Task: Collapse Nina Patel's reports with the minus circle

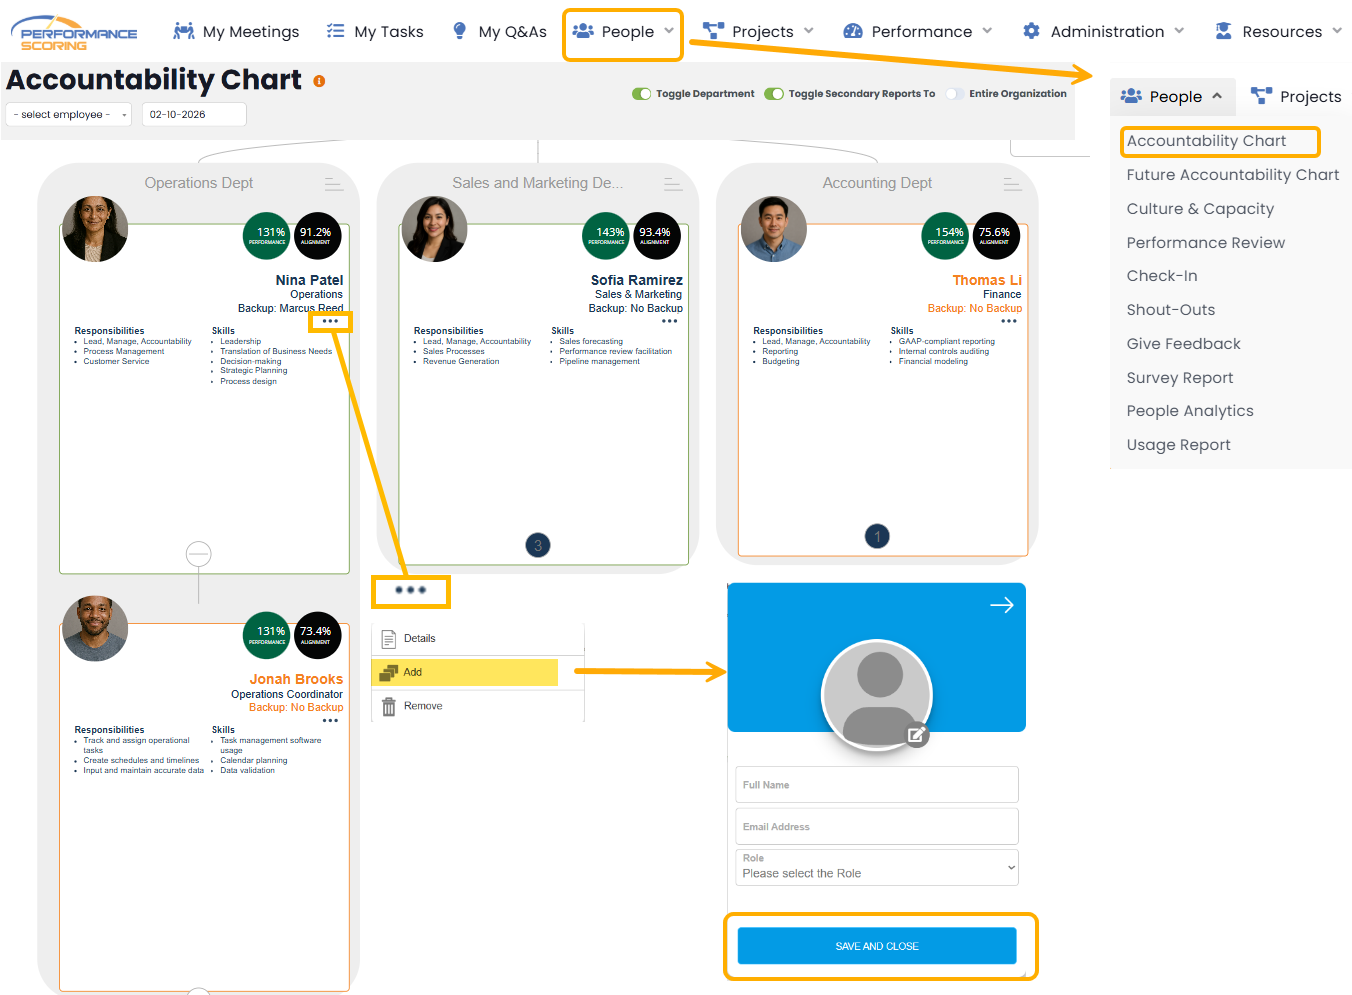Action: (x=199, y=553)
